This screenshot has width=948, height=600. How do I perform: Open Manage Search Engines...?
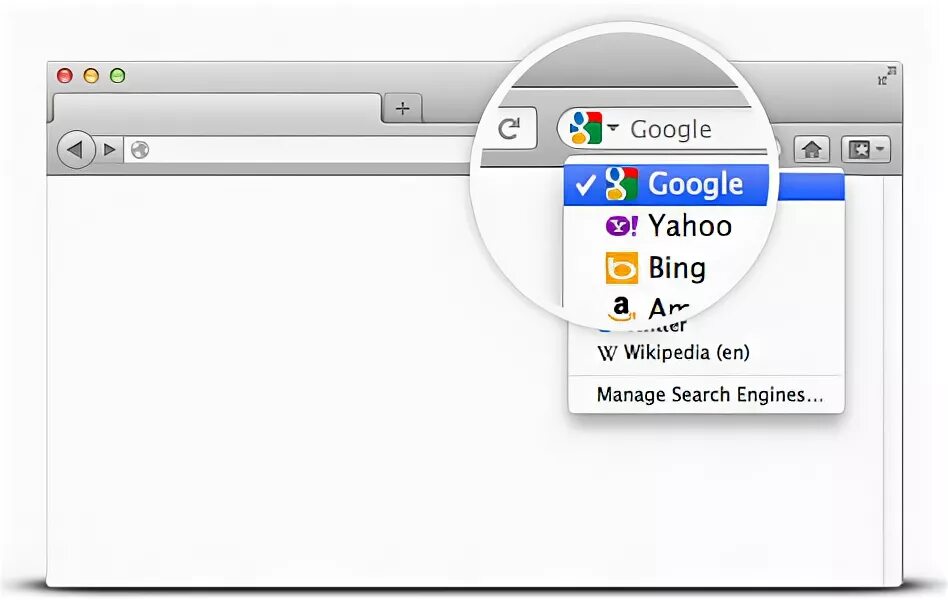click(x=709, y=395)
